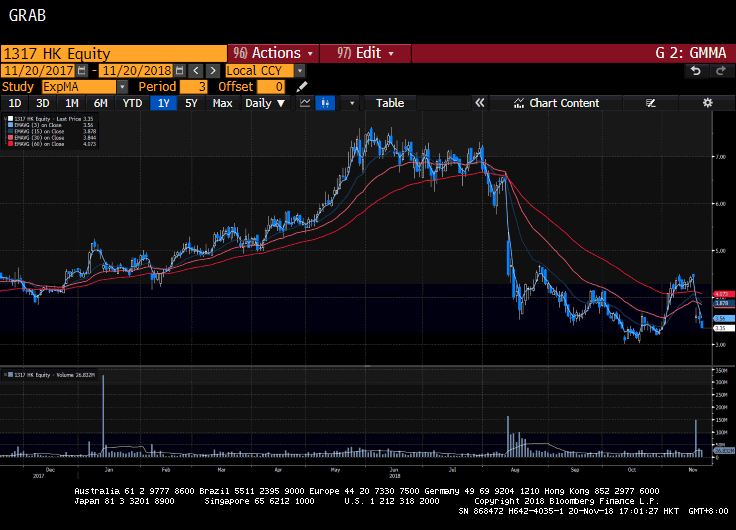Screen dimensions: 736x530
Task: Select the 3D time range
Action: click(43, 103)
